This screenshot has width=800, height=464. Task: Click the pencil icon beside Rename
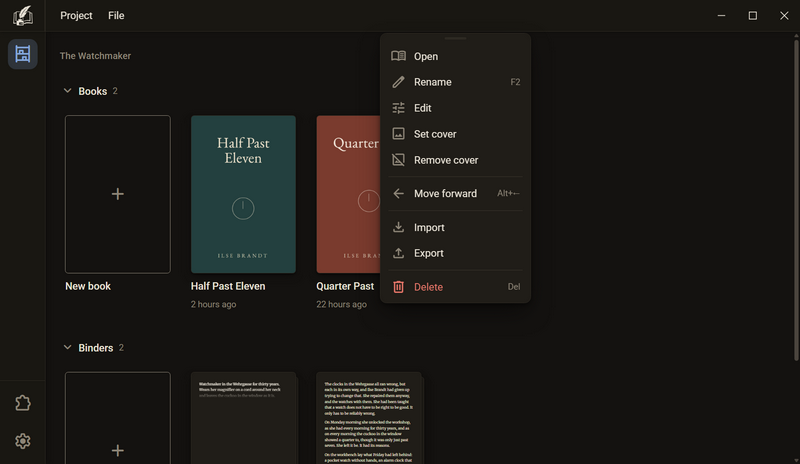click(398, 82)
